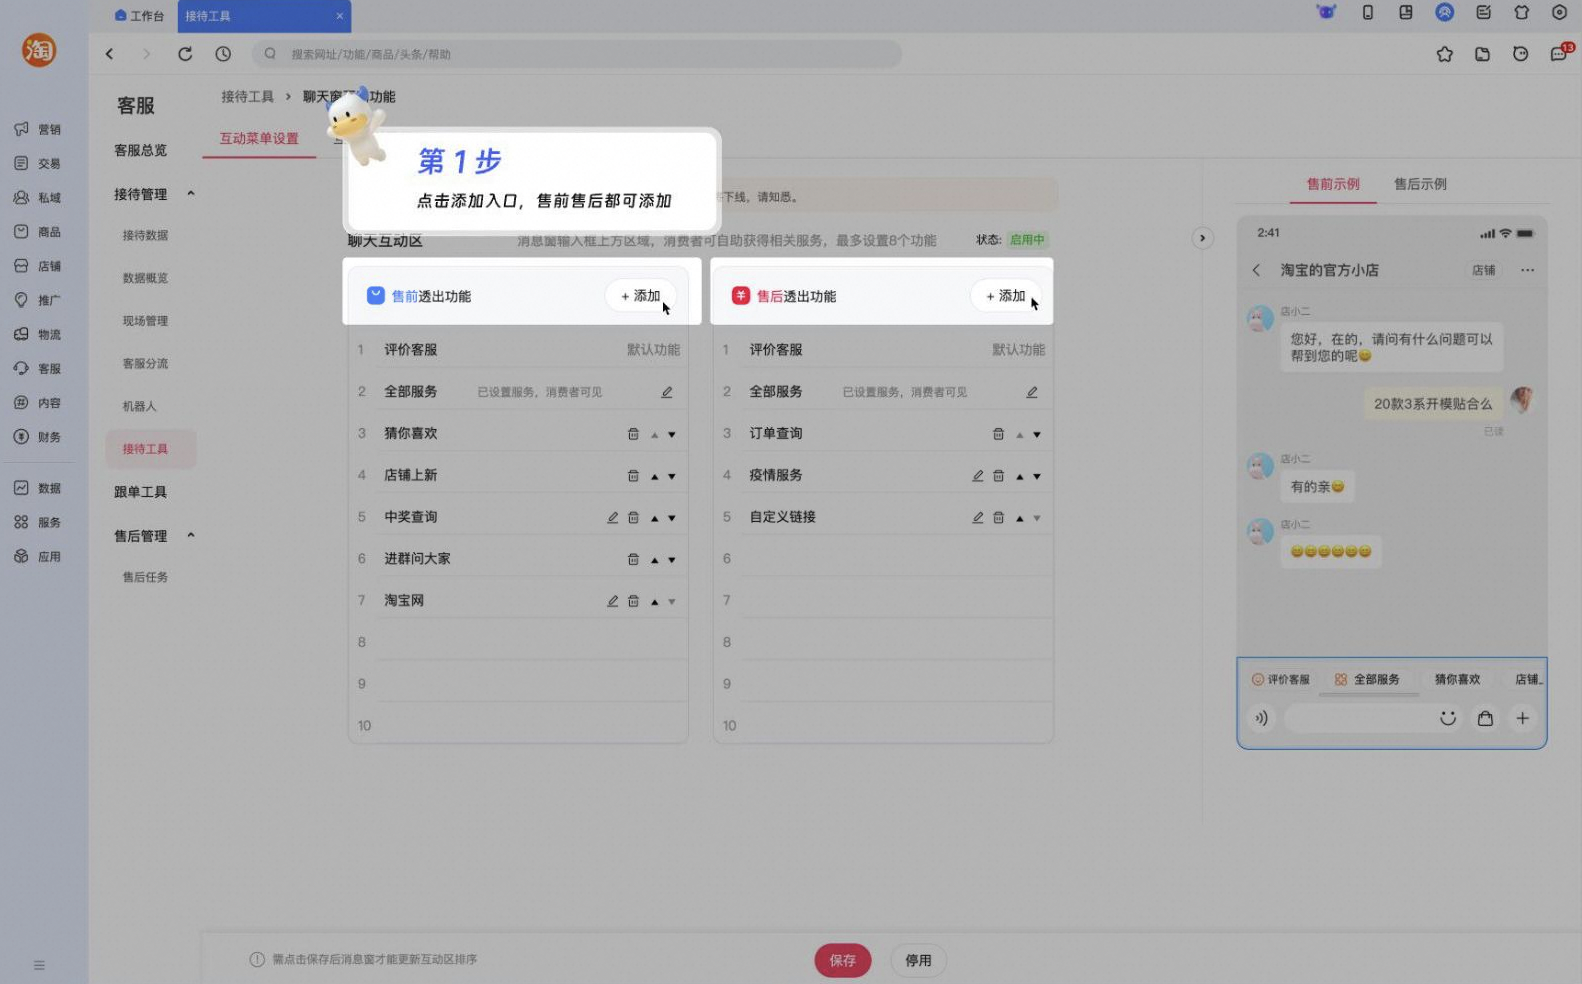Open the 客服 sidebar section
Viewport: 1582px width, 984px height.
[38, 368]
